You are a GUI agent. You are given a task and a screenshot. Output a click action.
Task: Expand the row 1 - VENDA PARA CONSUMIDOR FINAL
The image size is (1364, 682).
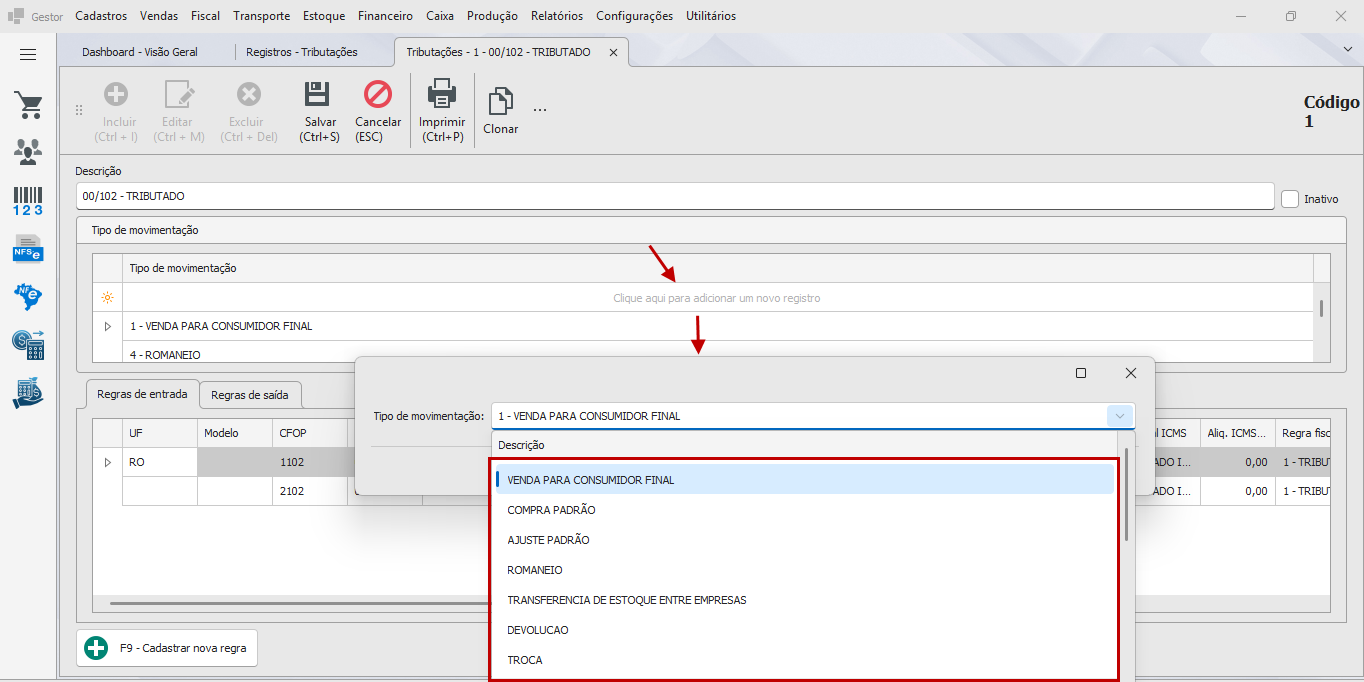108,326
